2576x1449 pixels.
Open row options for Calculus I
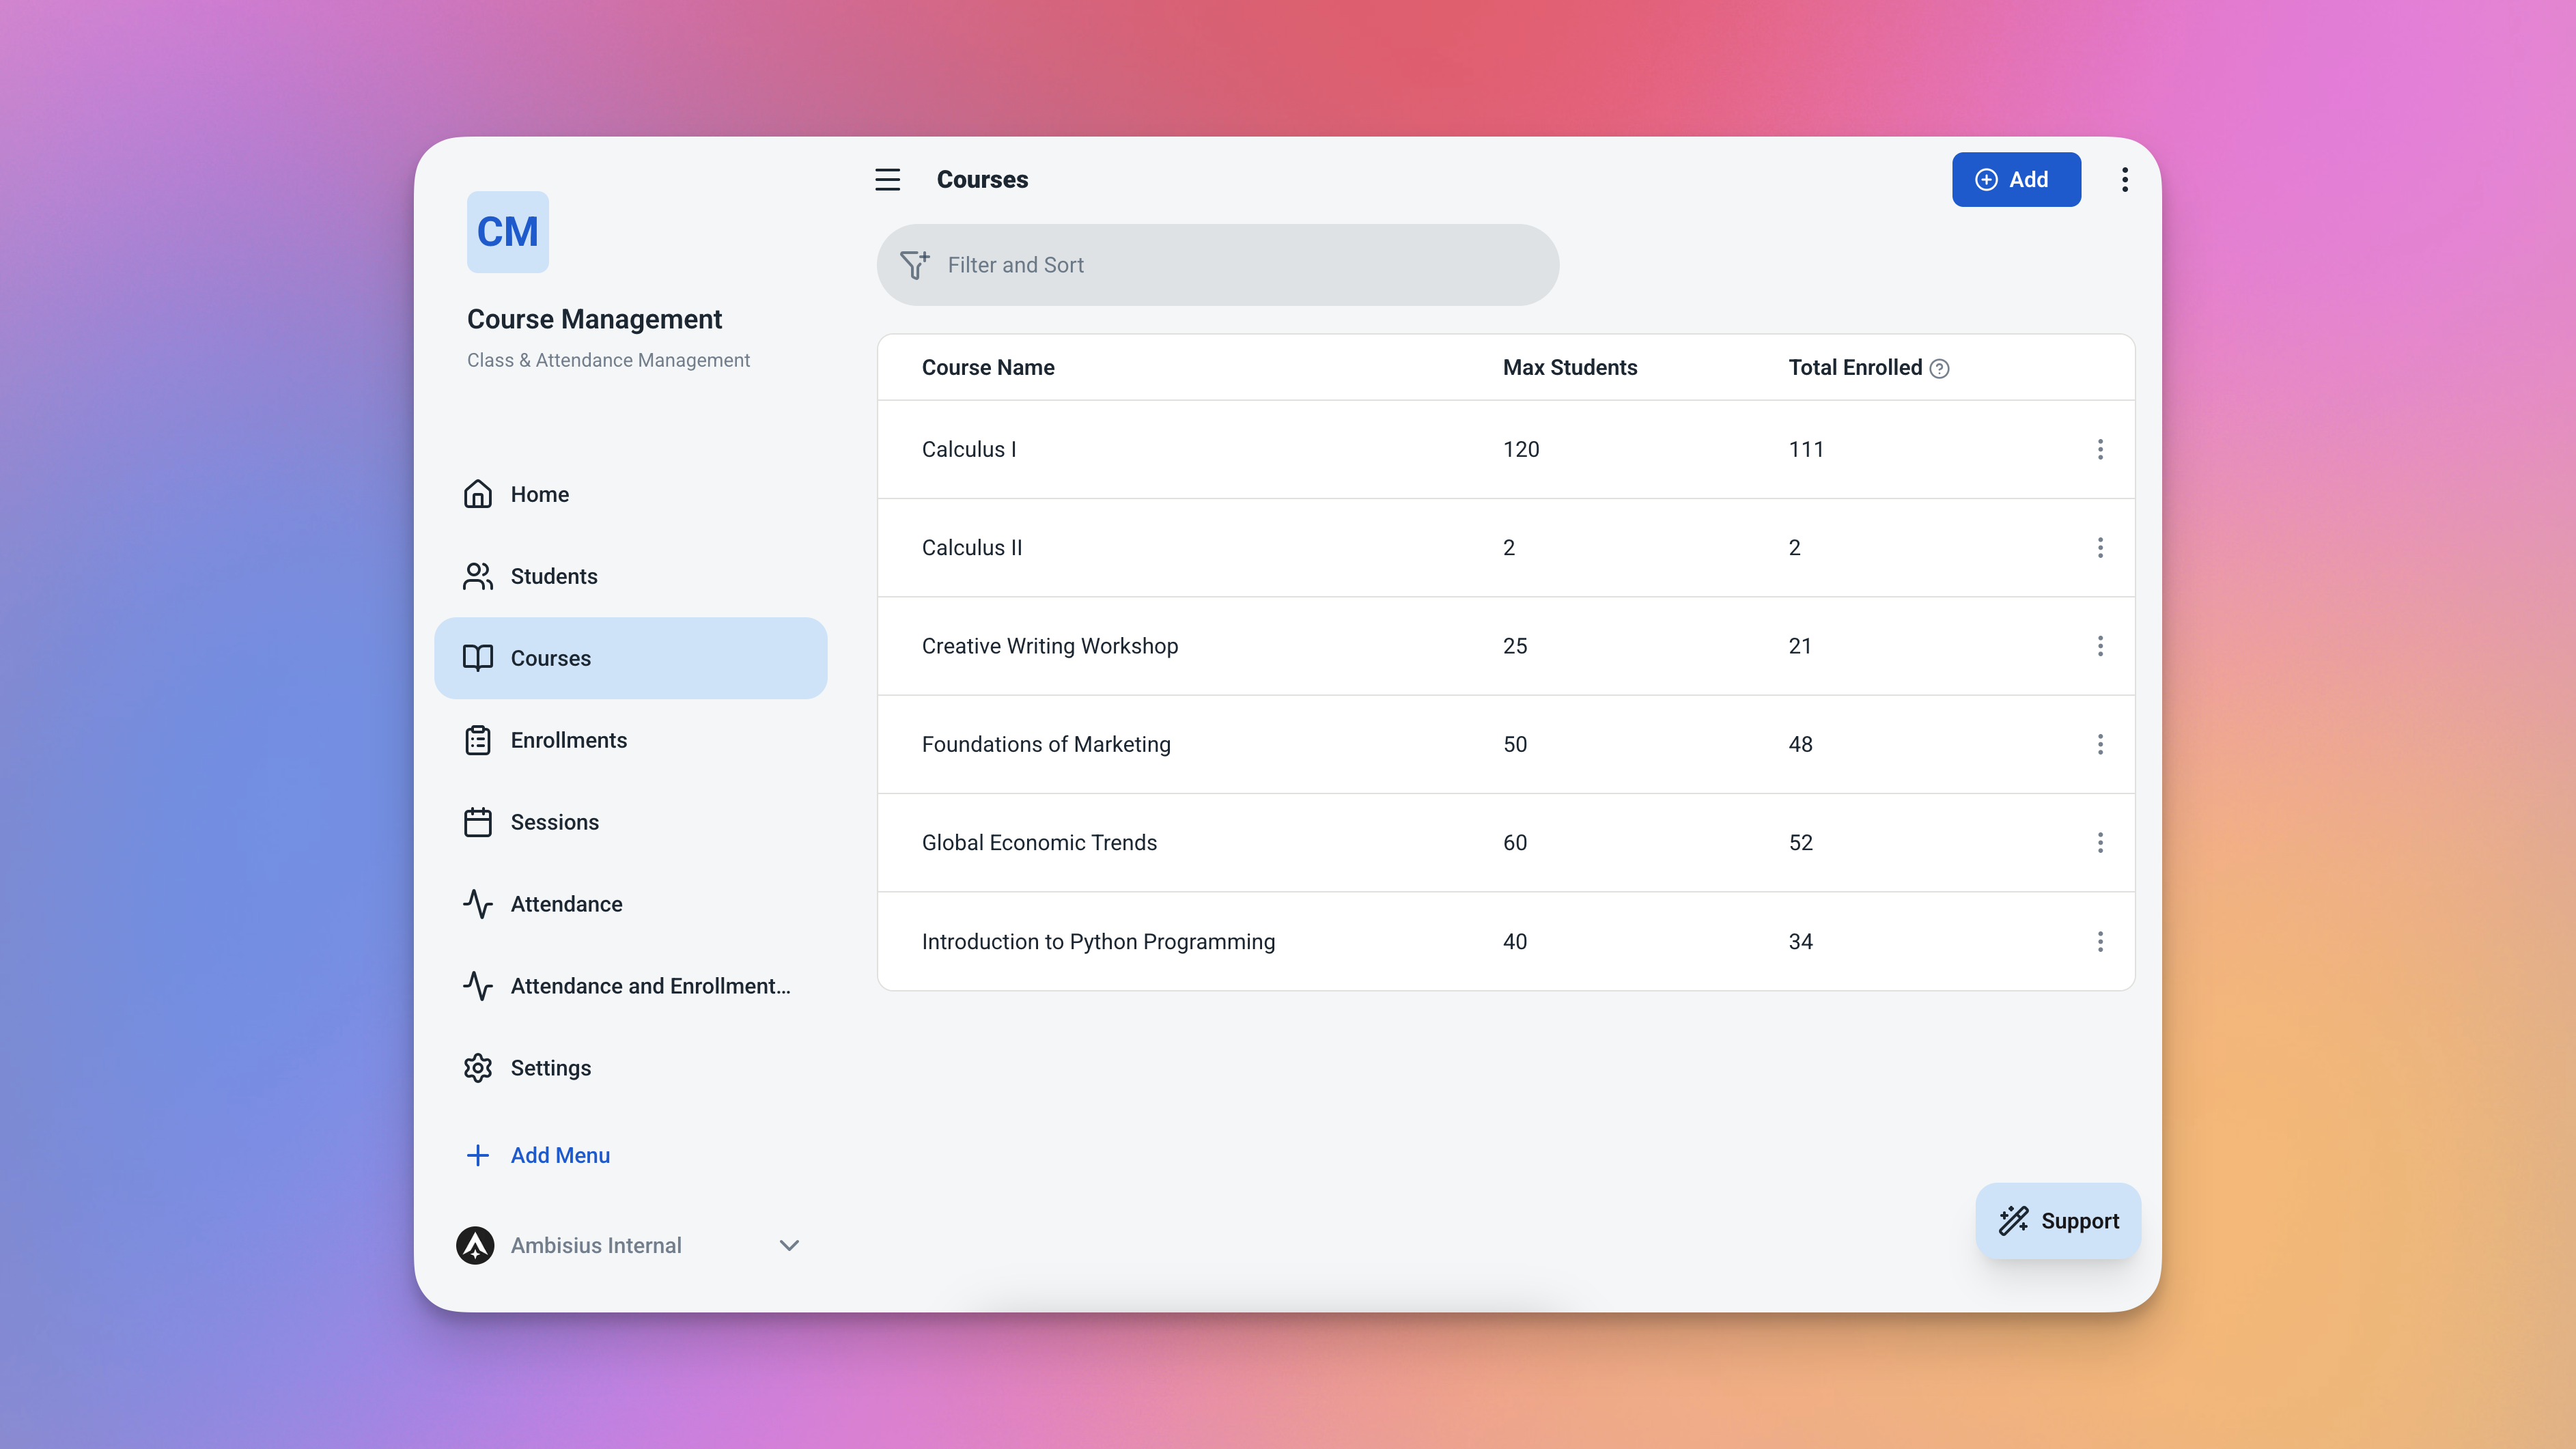2100,449
